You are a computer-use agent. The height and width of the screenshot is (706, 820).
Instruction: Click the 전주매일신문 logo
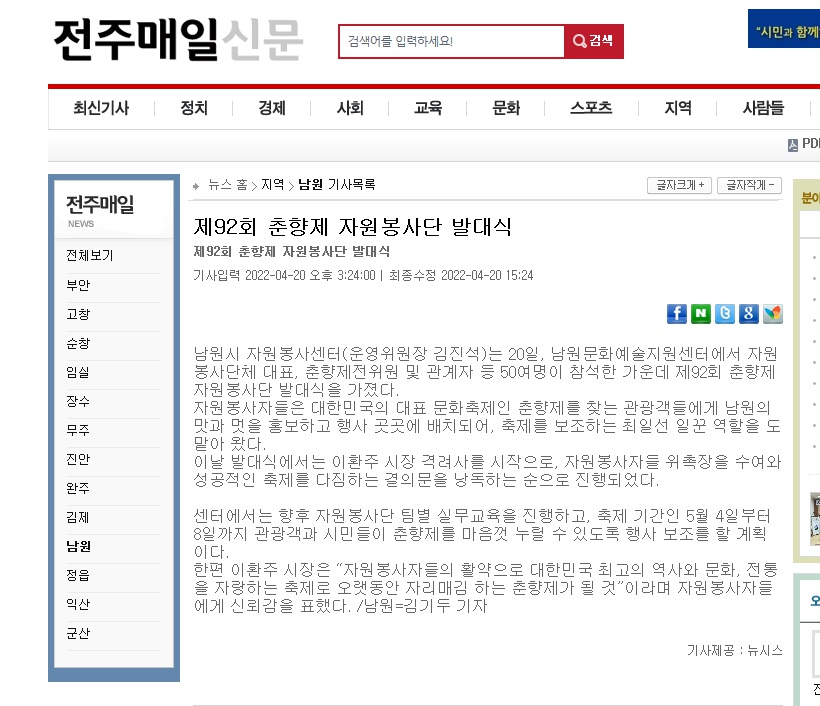(x=178, y=40)
